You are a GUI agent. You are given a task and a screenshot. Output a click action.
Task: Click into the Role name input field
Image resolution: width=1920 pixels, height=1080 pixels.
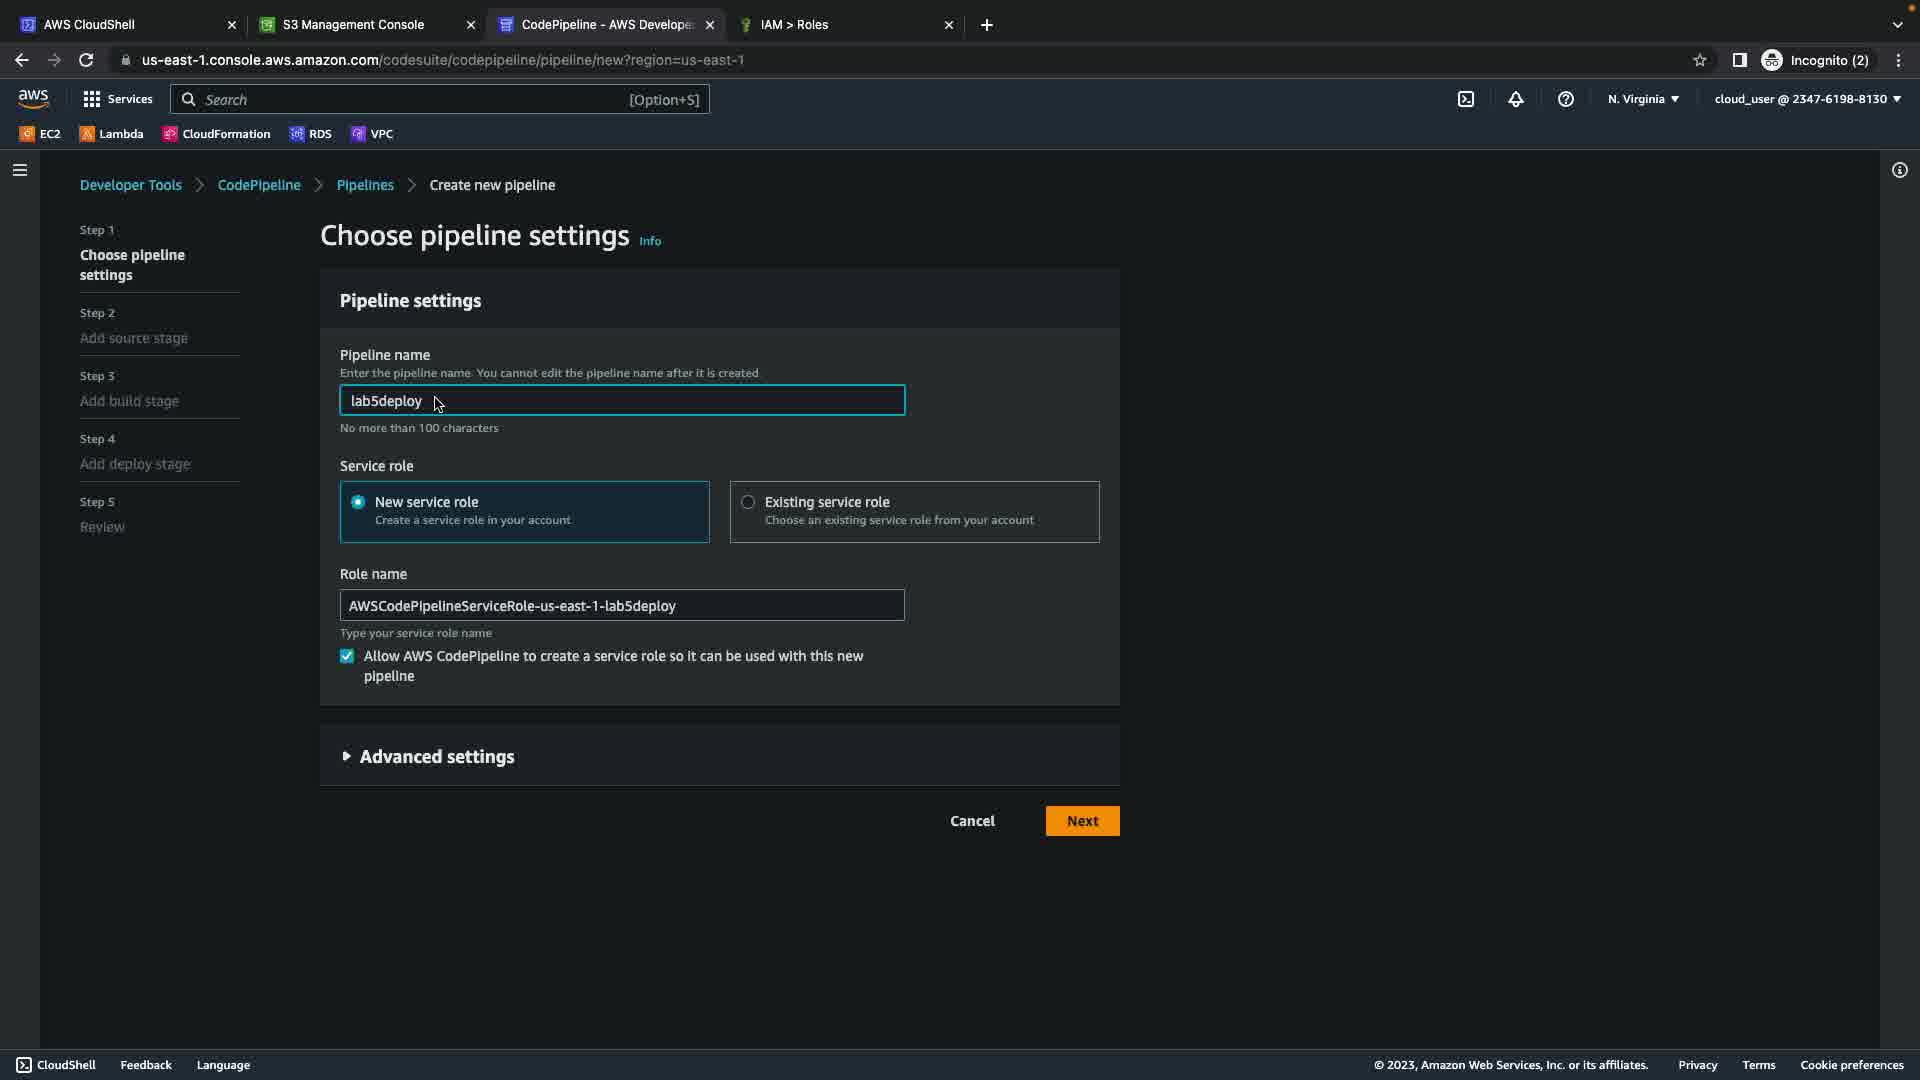click(x=622, y=606)
